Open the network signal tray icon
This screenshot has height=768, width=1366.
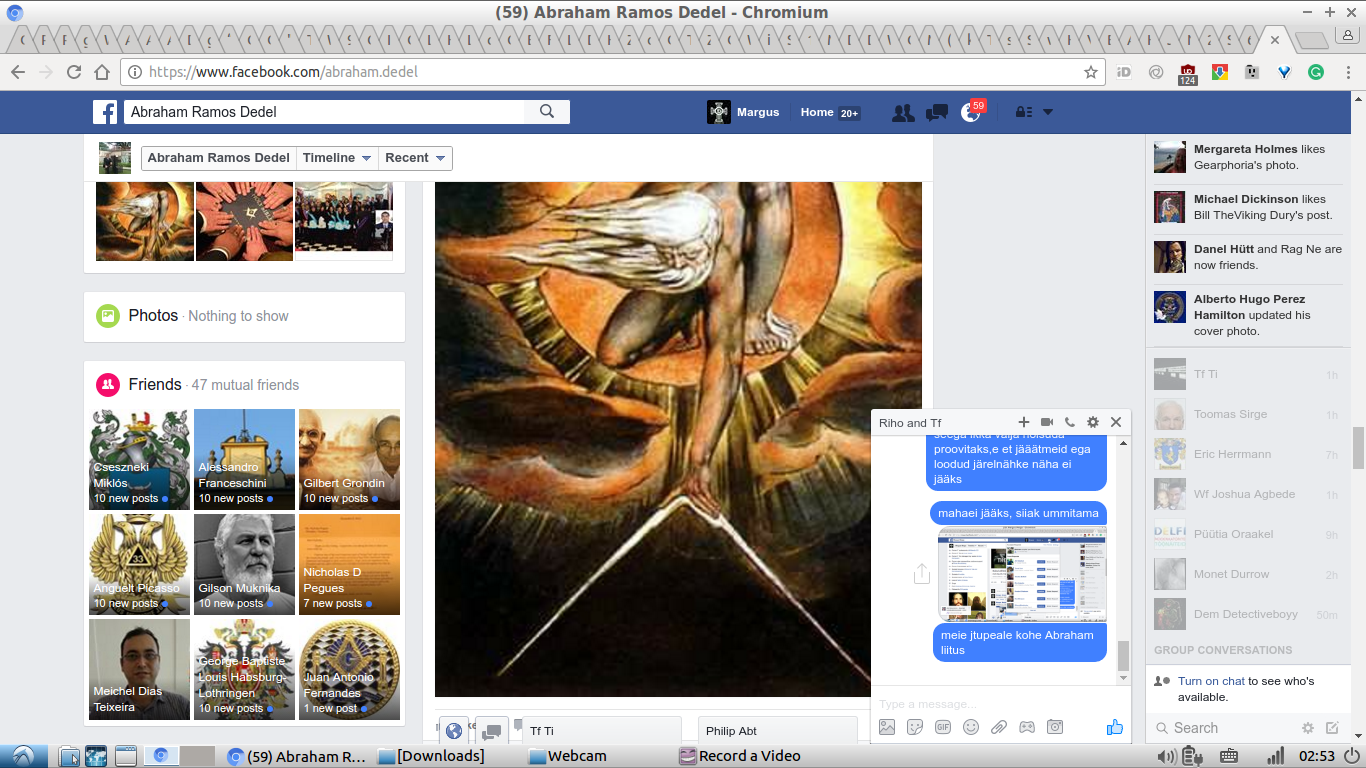pos(1276,756)
